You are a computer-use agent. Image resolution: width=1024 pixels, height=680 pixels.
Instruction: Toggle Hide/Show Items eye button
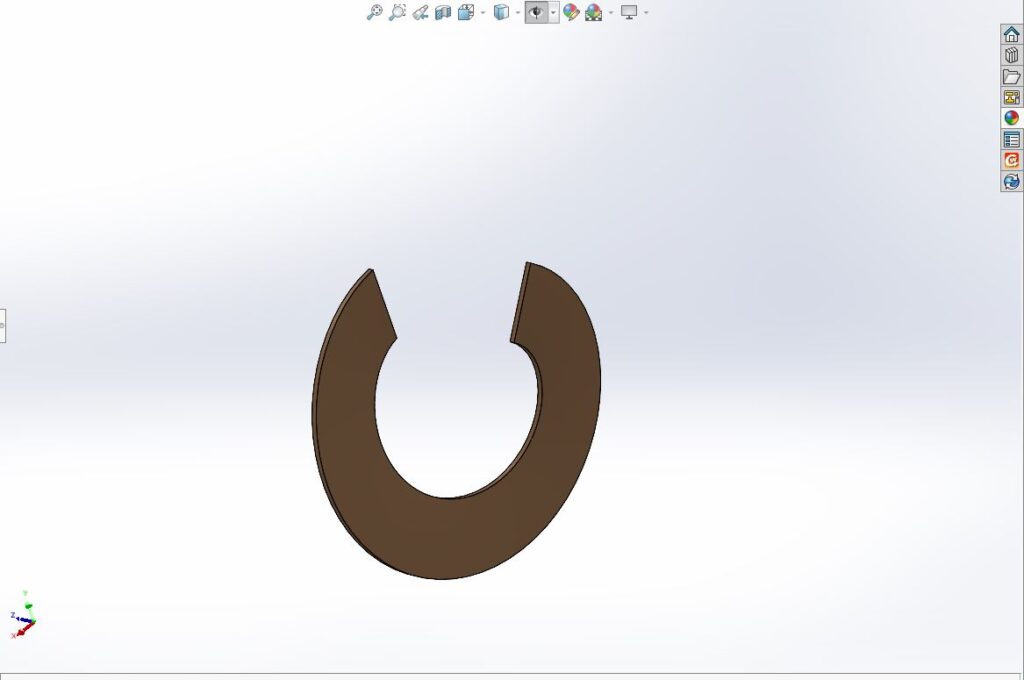tap(537, 12)
